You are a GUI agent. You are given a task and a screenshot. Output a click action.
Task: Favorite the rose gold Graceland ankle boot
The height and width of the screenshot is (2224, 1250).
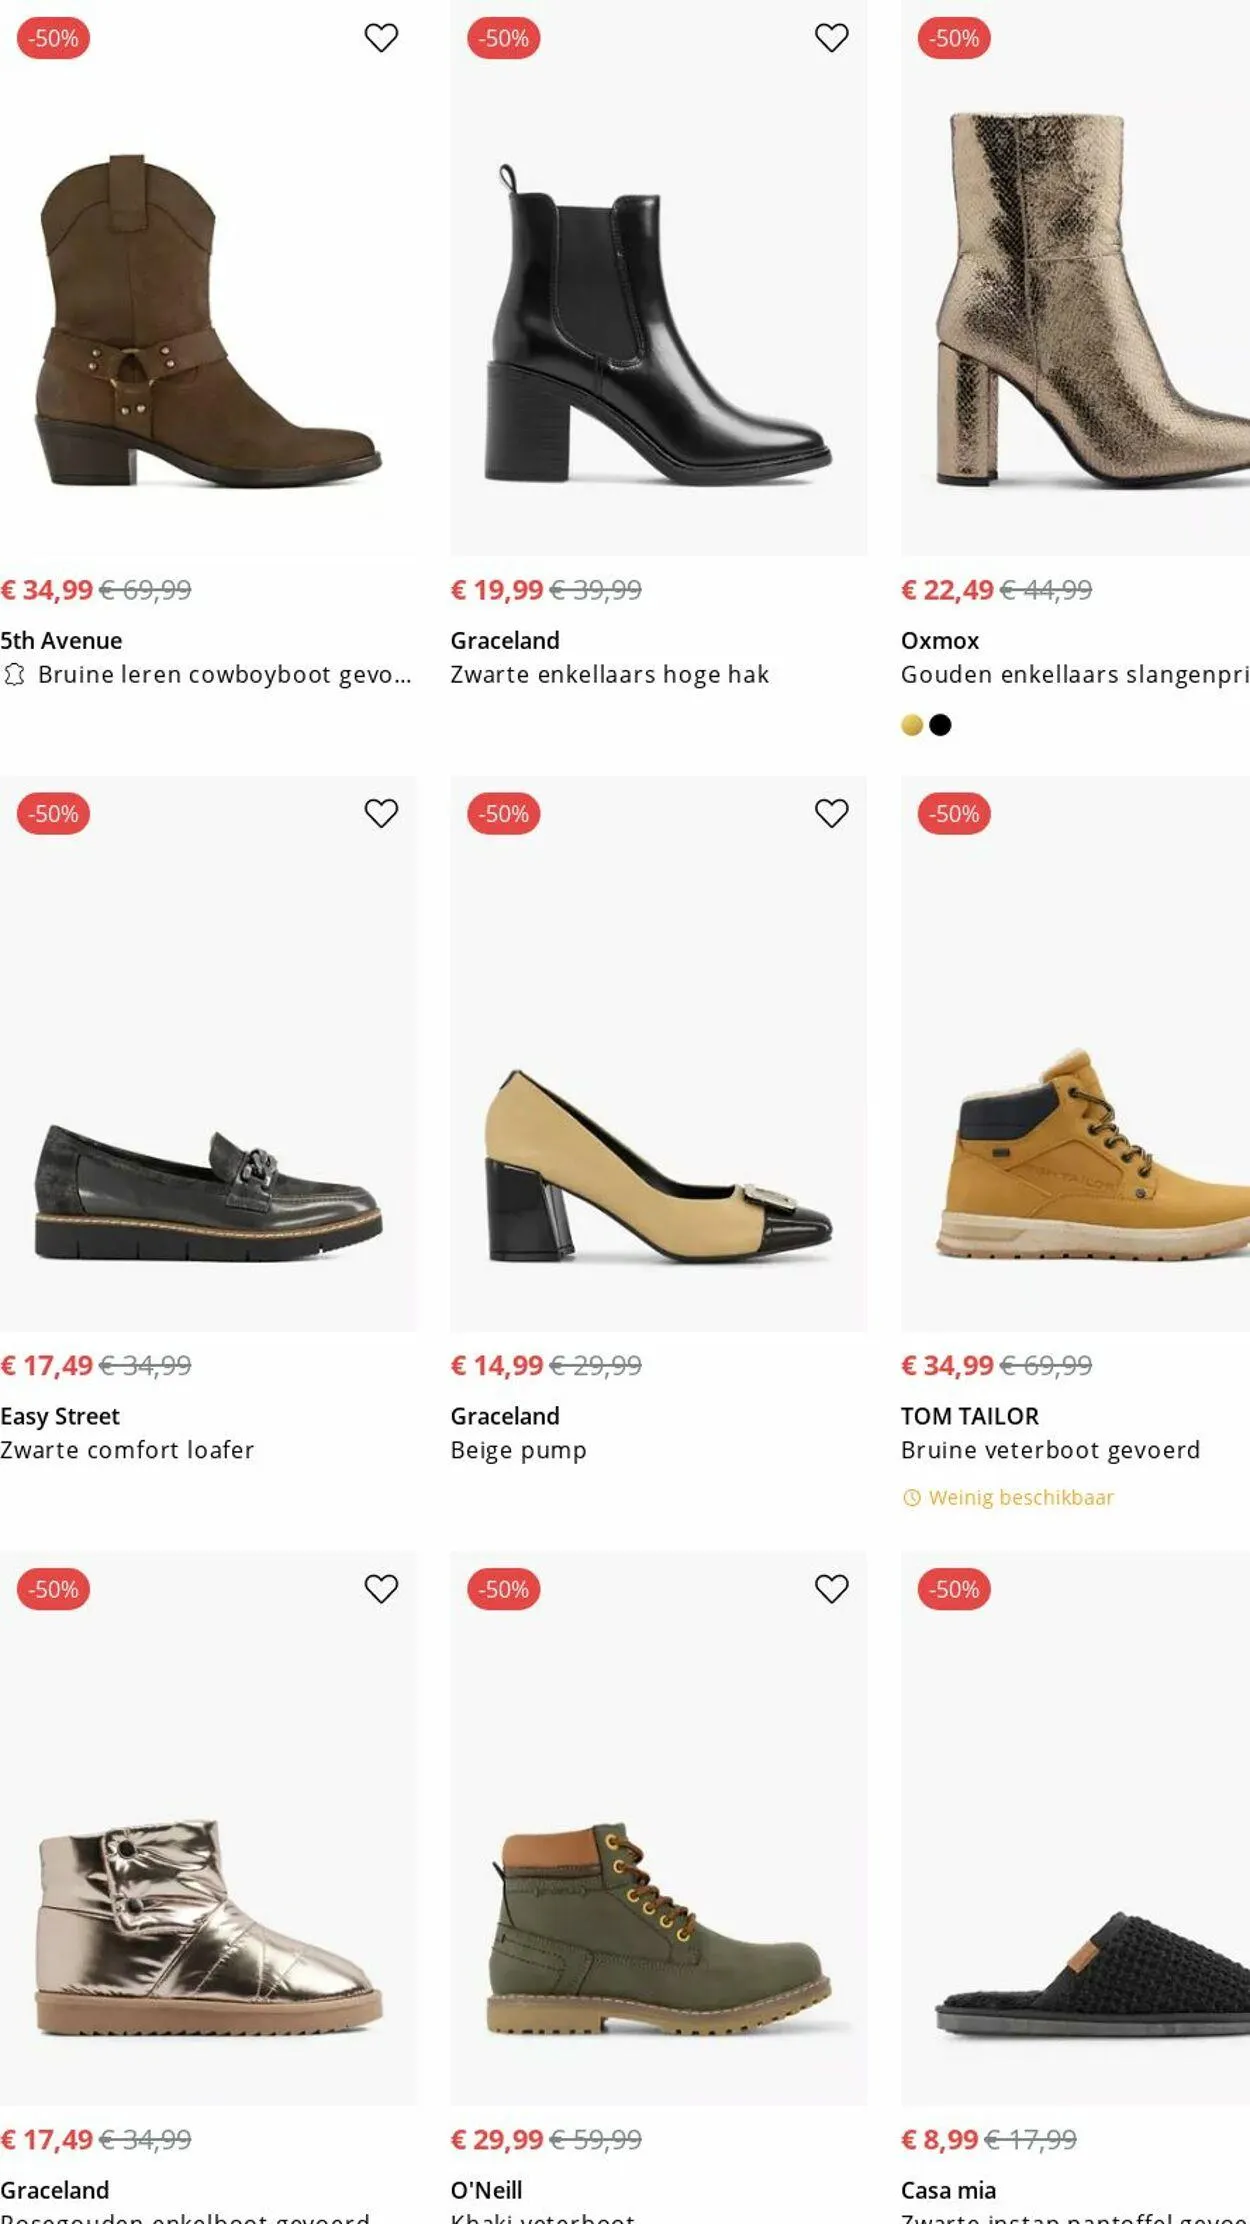[x=380, y=1588]
